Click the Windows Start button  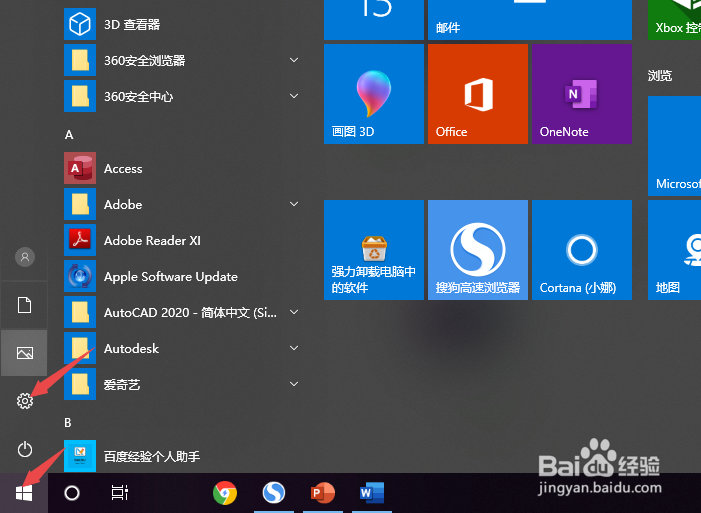point(24,493)
